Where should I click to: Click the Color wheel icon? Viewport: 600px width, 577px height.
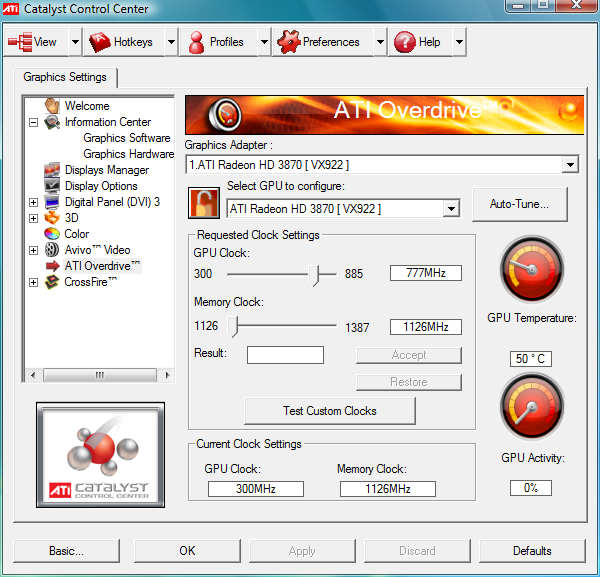pos(52,233)
